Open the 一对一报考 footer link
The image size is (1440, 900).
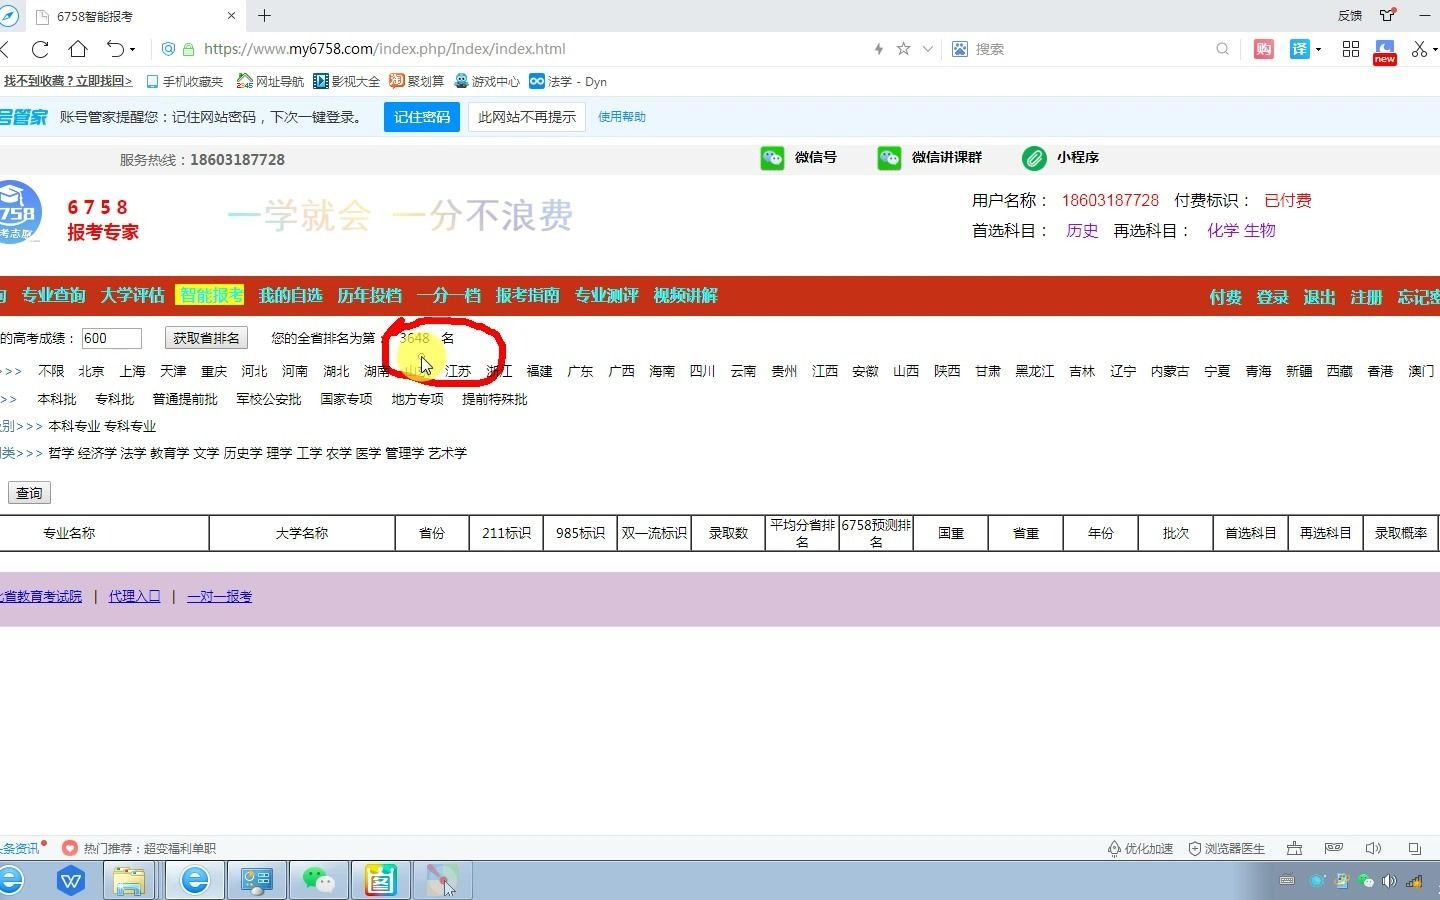[219, 596]
